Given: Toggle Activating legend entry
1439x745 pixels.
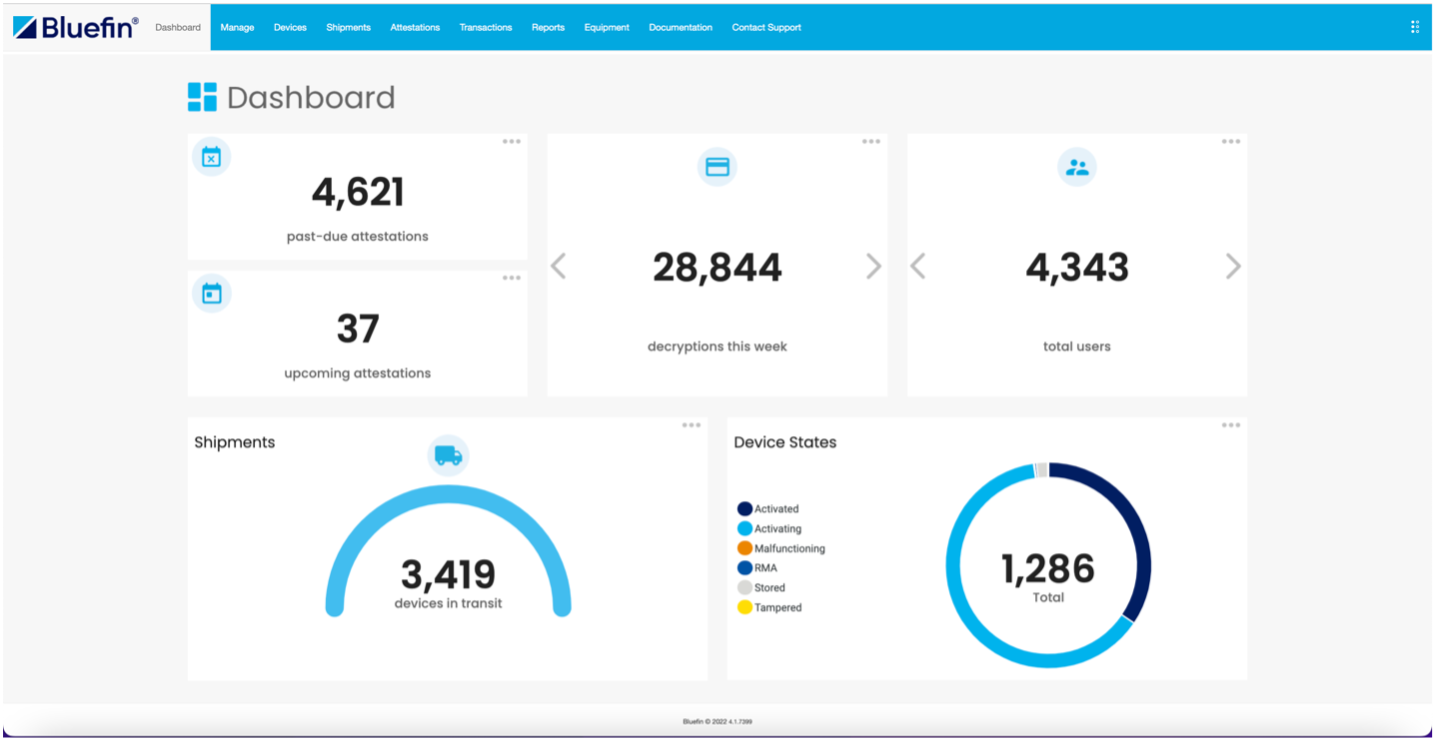Looking at the screenshot, I should pos(769,528).
